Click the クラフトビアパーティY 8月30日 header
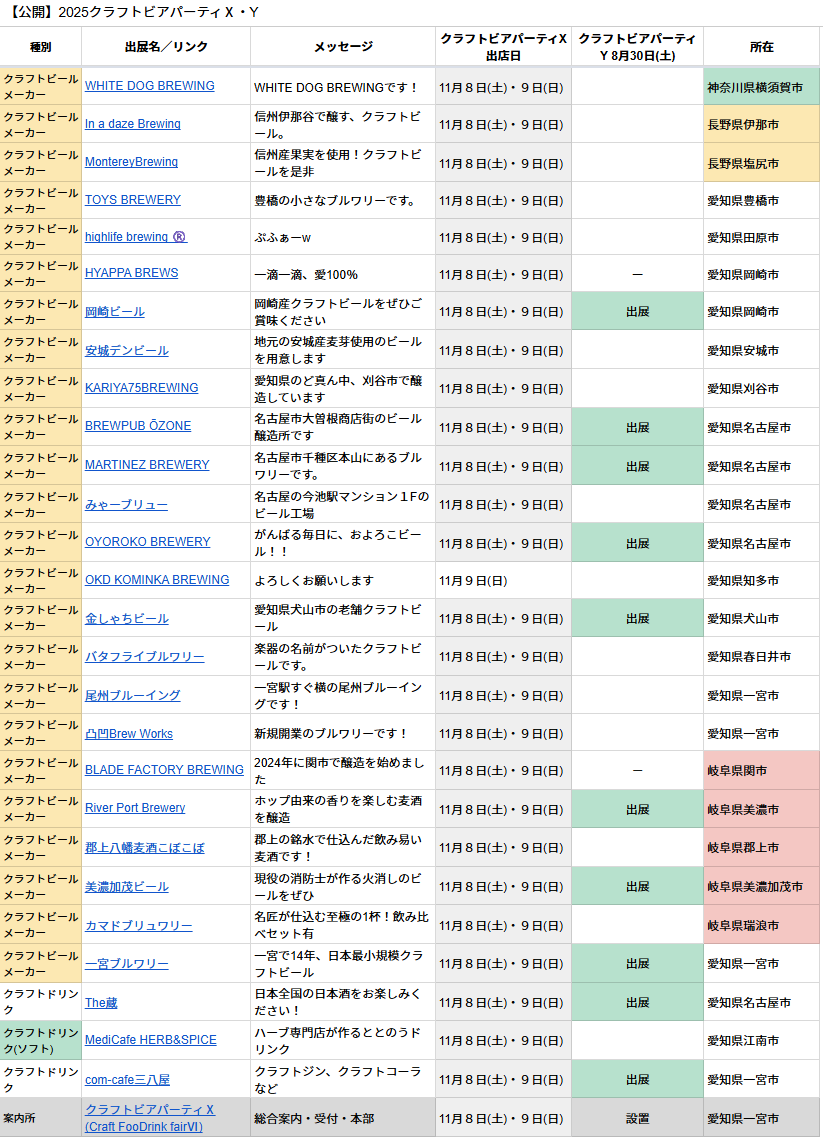Screen dimensions: 823x1137 tap(637, 47)
